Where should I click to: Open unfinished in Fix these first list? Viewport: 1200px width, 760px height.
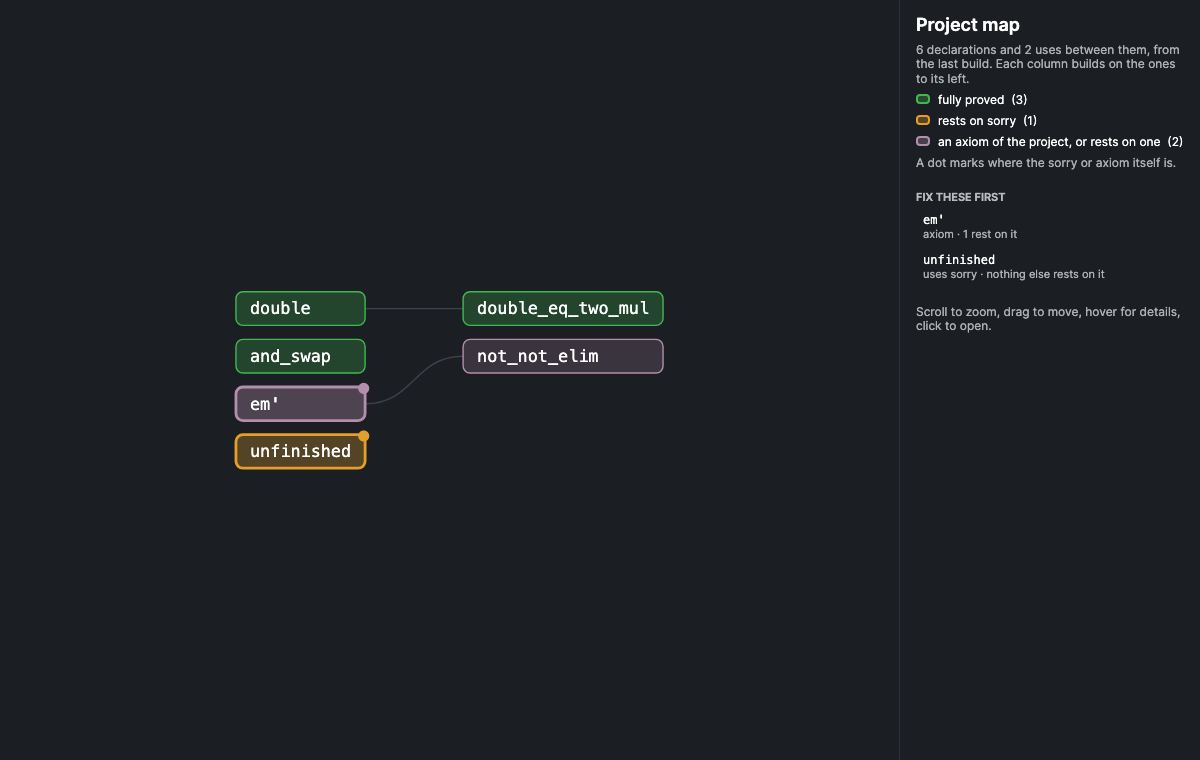[1049, 266]
